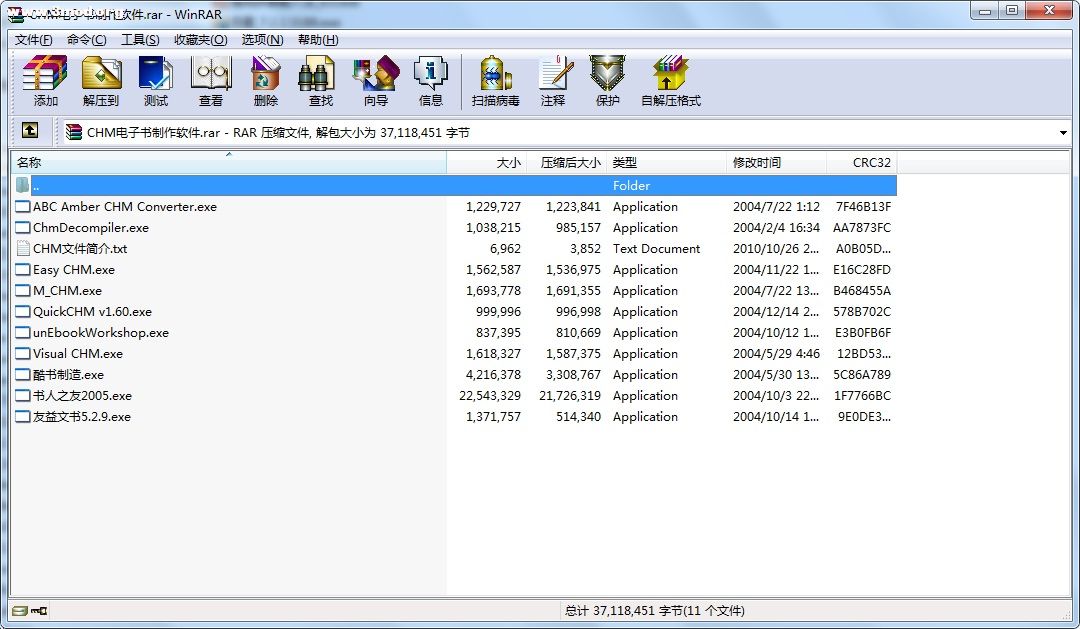Select the Easy CHM.exe file

tap(74, 270)
